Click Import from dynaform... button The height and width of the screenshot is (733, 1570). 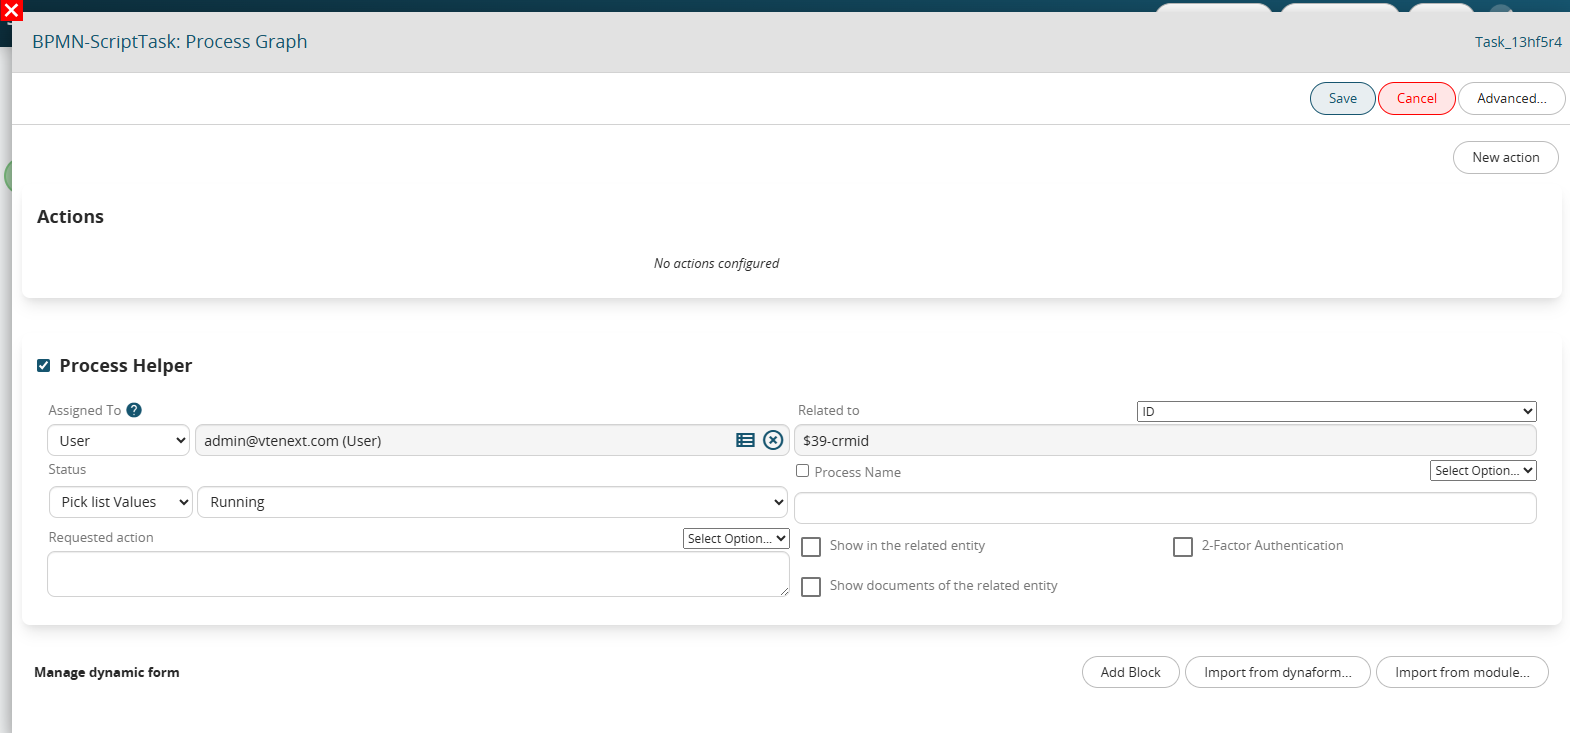pos(1278,672)
